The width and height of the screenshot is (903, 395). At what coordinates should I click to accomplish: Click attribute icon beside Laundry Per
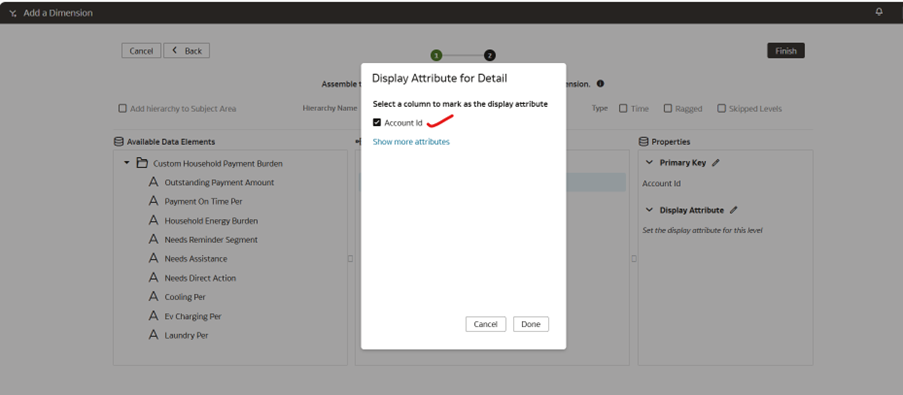153,335
